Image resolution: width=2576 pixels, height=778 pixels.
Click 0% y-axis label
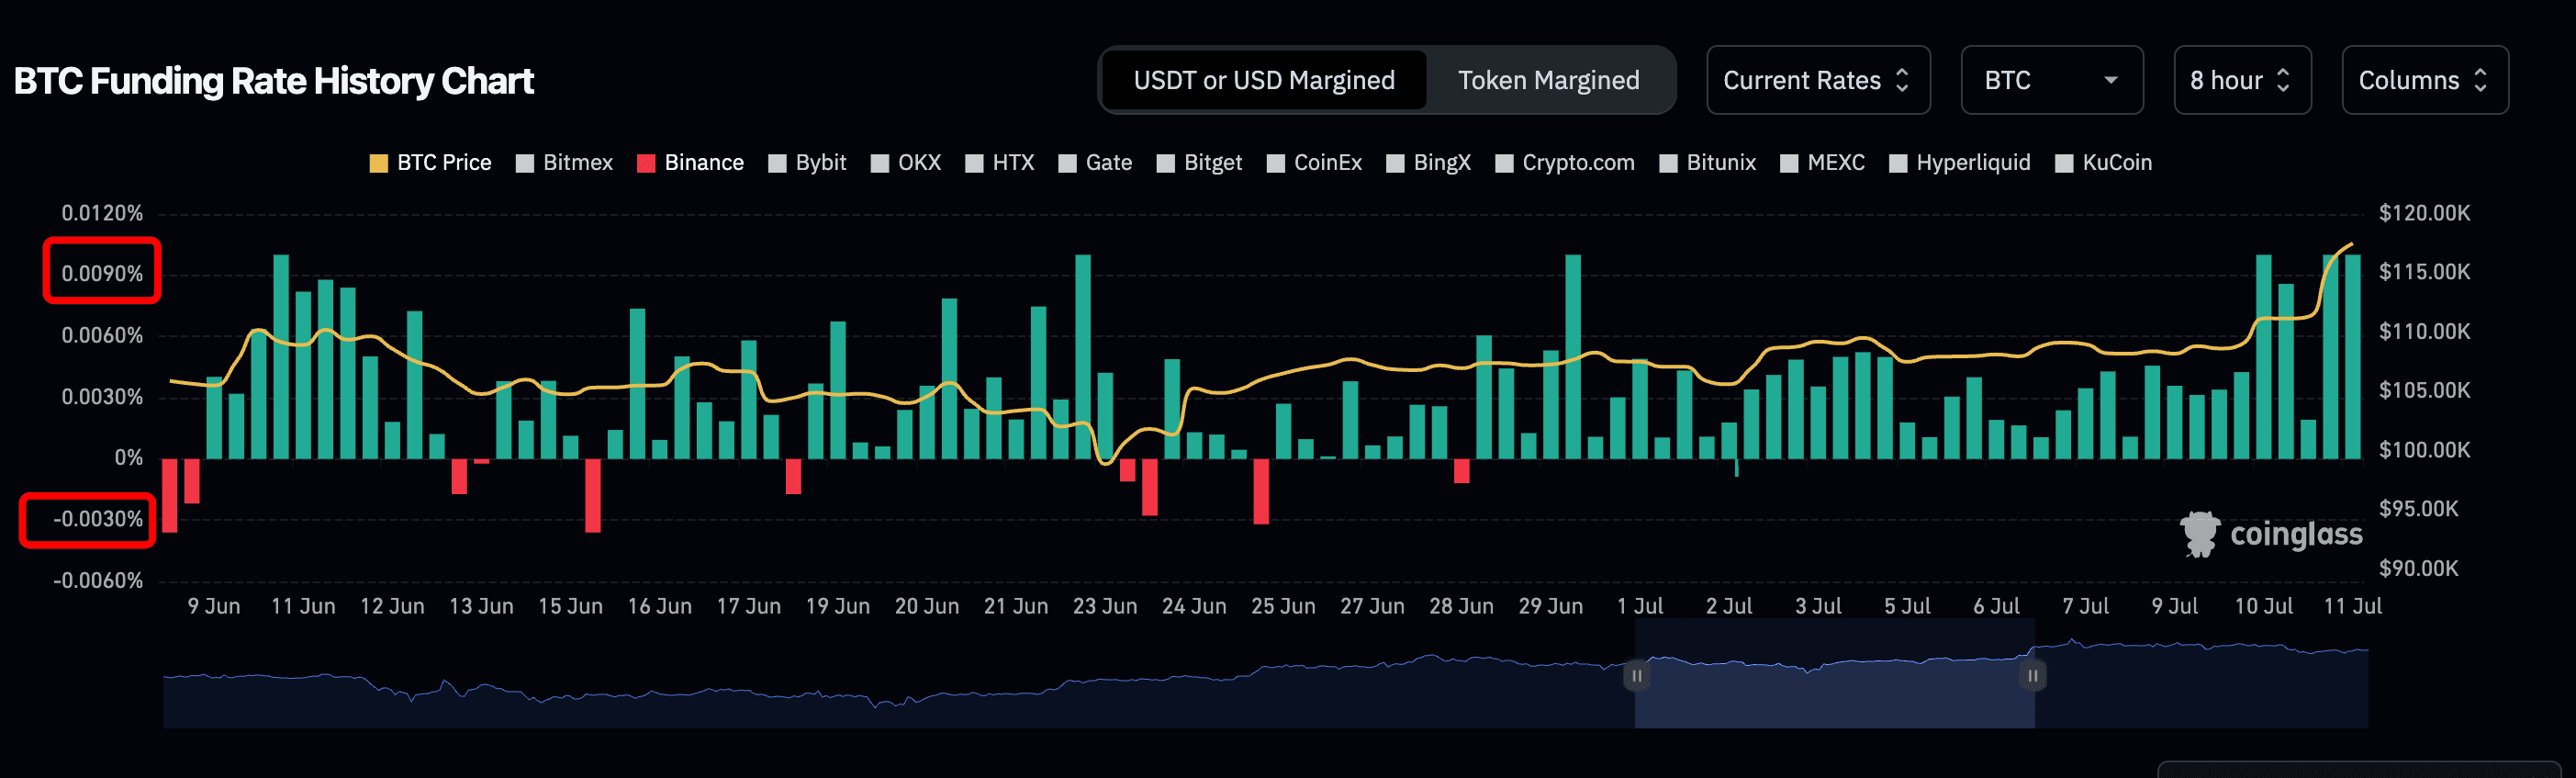(x=129, y=458)
